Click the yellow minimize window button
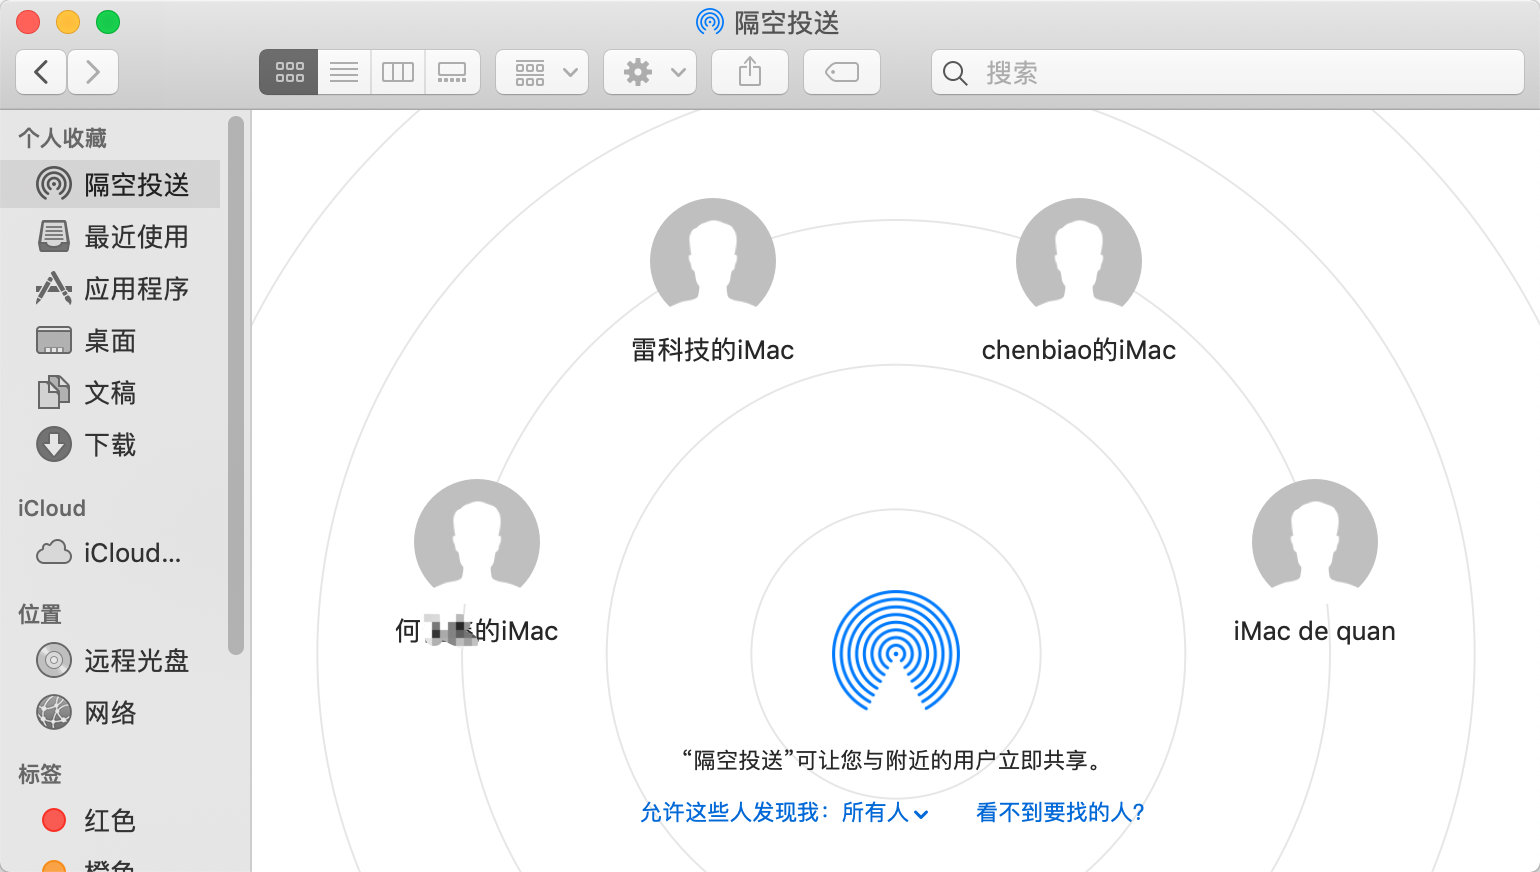Image resolution: width=1540 pixels, height=872 pixels. (68, 22)
